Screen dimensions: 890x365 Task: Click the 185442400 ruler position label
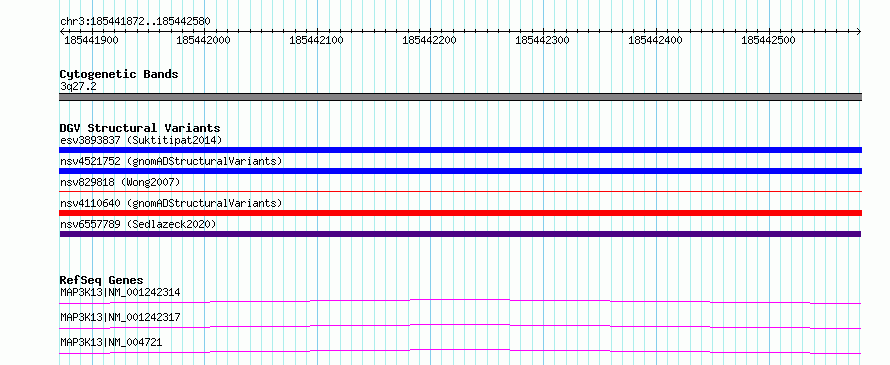656,40
